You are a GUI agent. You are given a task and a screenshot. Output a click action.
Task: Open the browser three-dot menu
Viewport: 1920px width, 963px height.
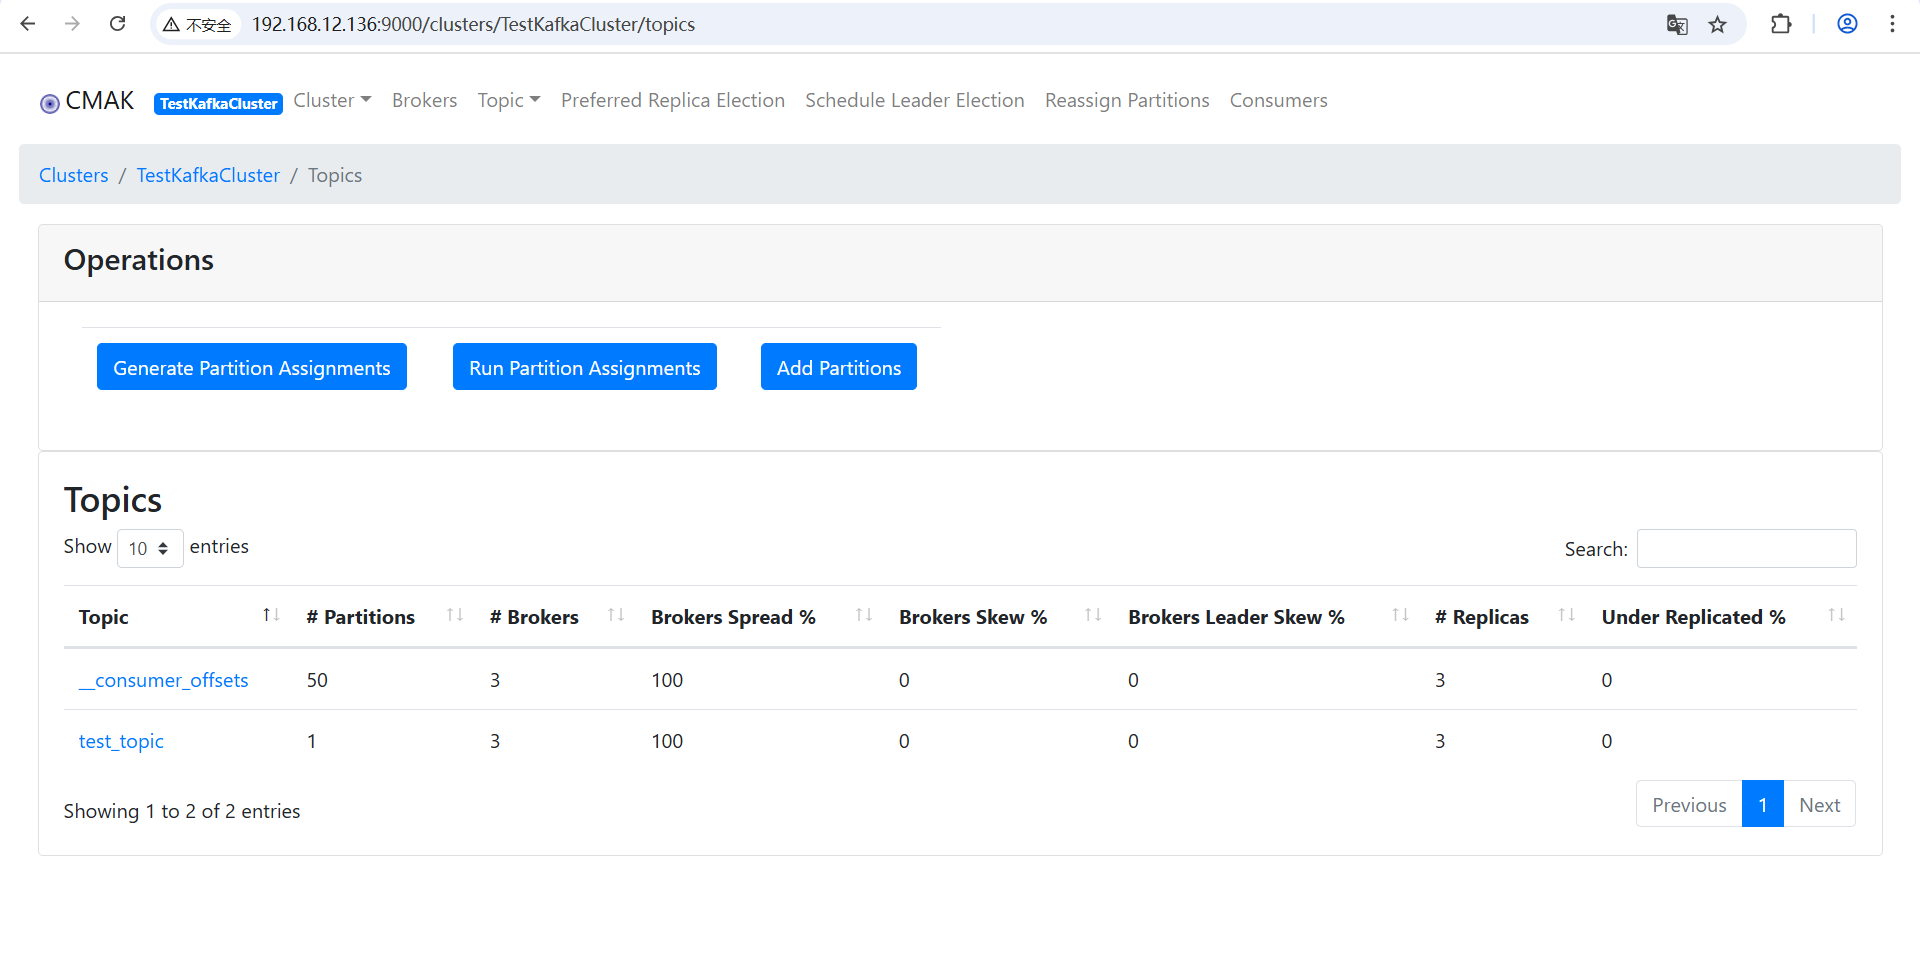(1892, 24)
